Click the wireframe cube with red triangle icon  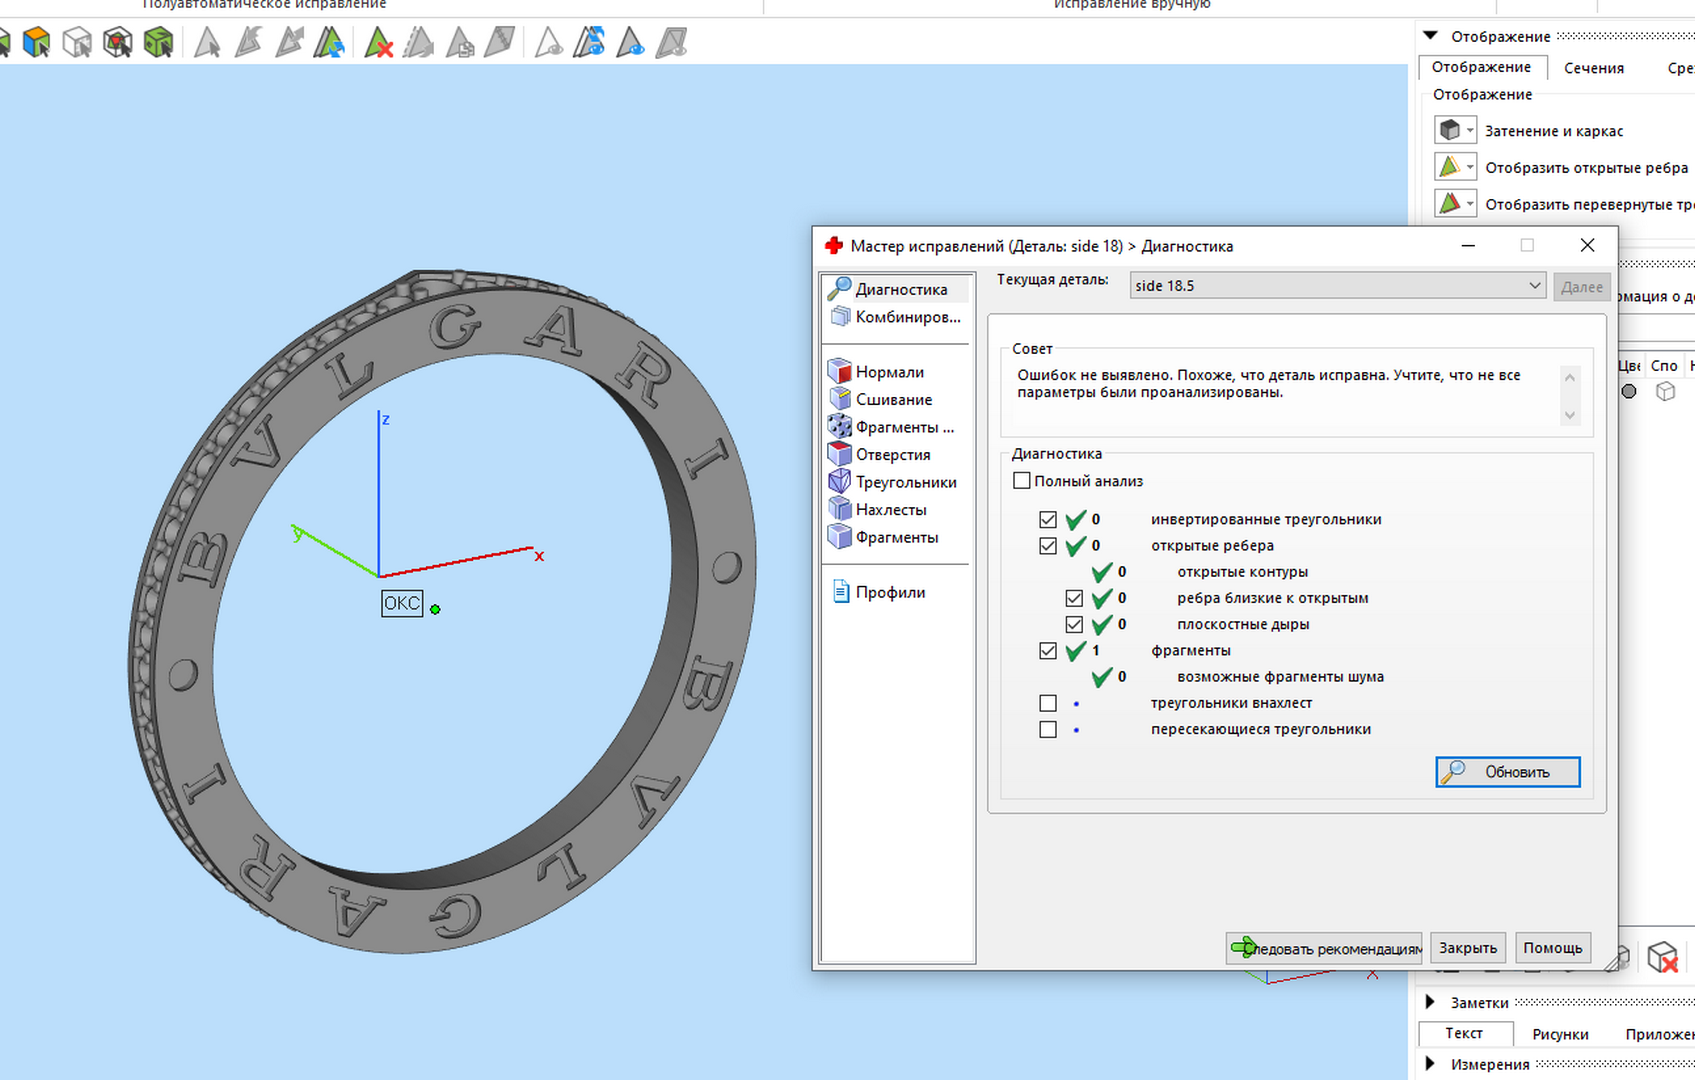coord(118,42)
